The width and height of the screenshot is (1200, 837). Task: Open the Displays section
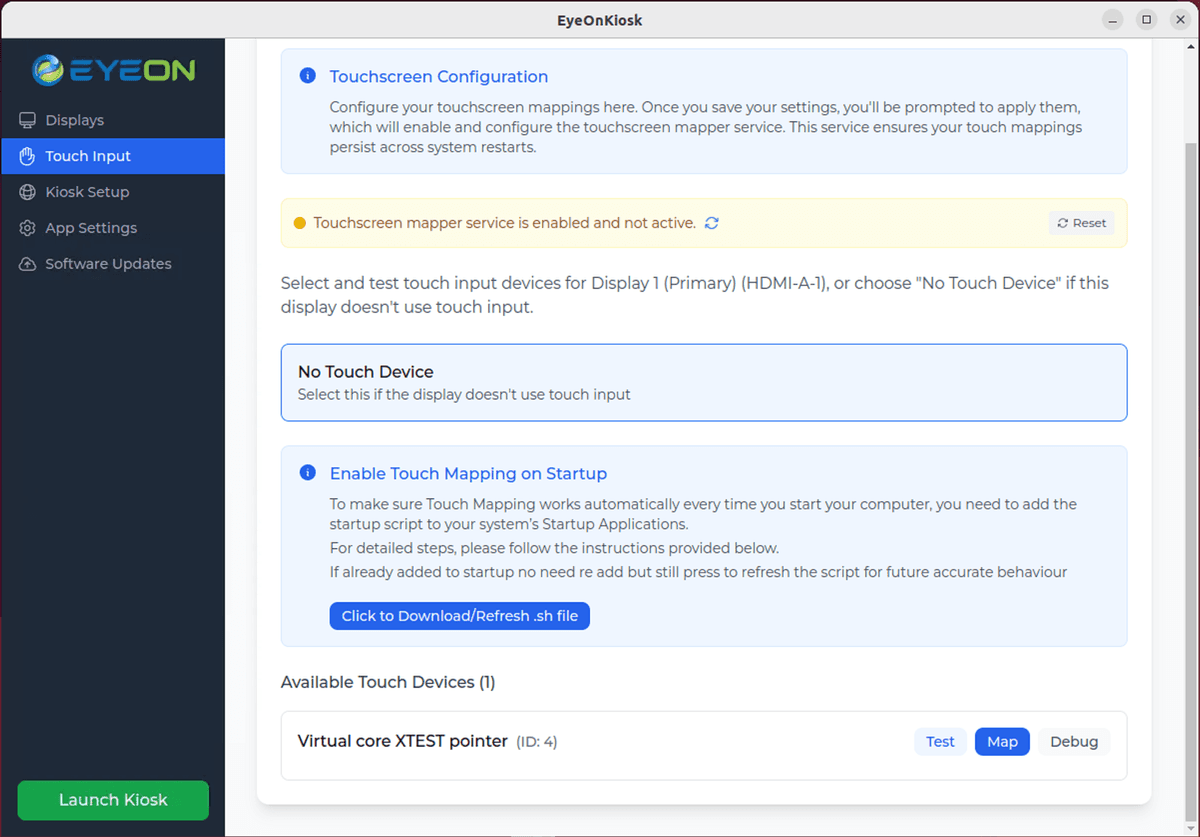[75, 119]
